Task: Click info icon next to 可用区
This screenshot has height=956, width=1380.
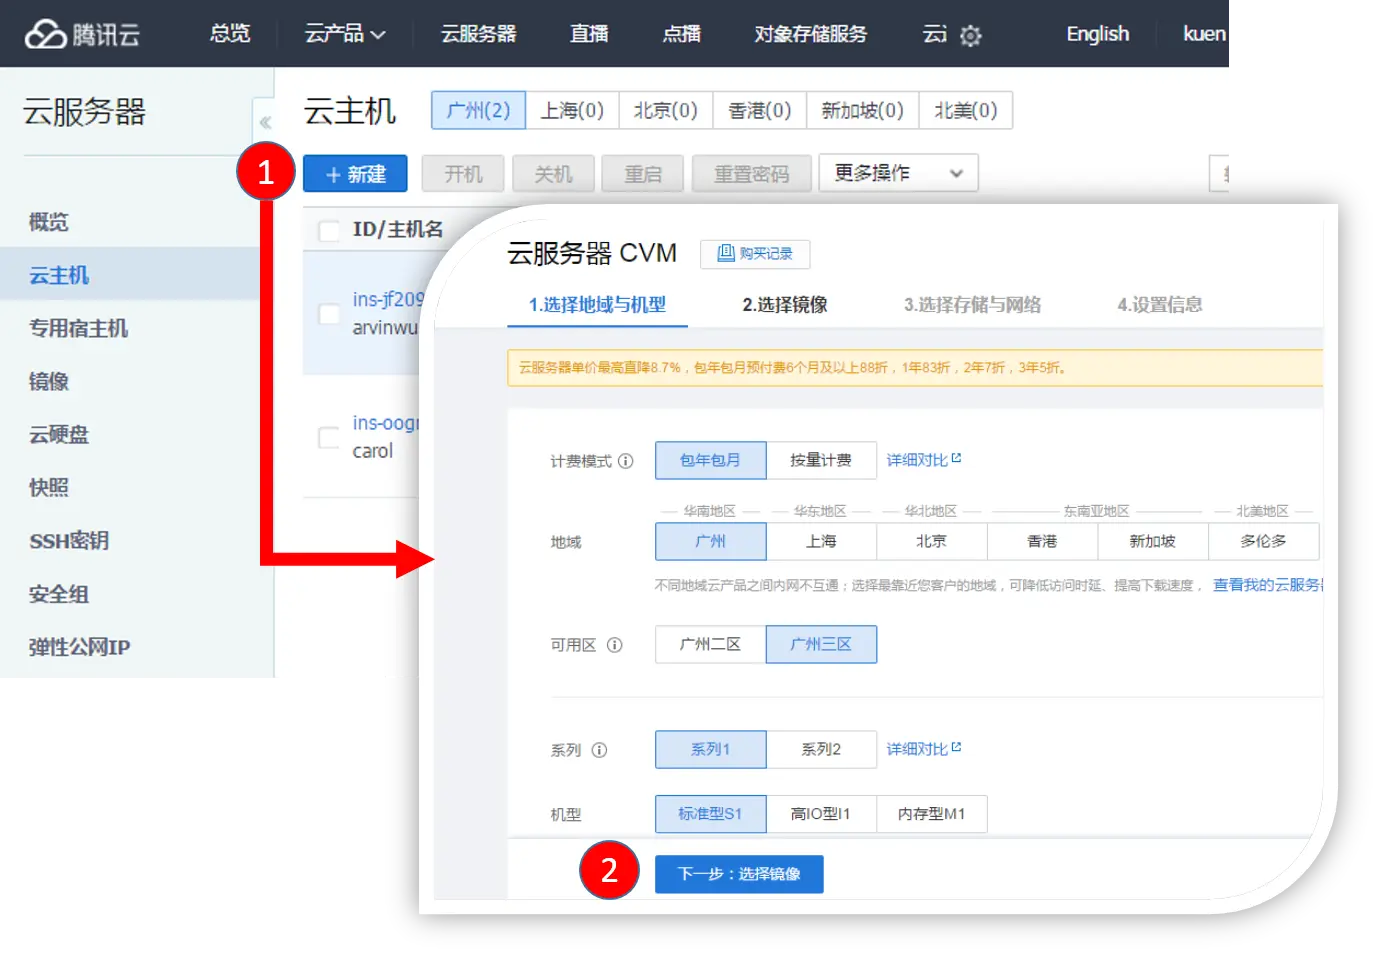Action: click(x=615, y=645)
